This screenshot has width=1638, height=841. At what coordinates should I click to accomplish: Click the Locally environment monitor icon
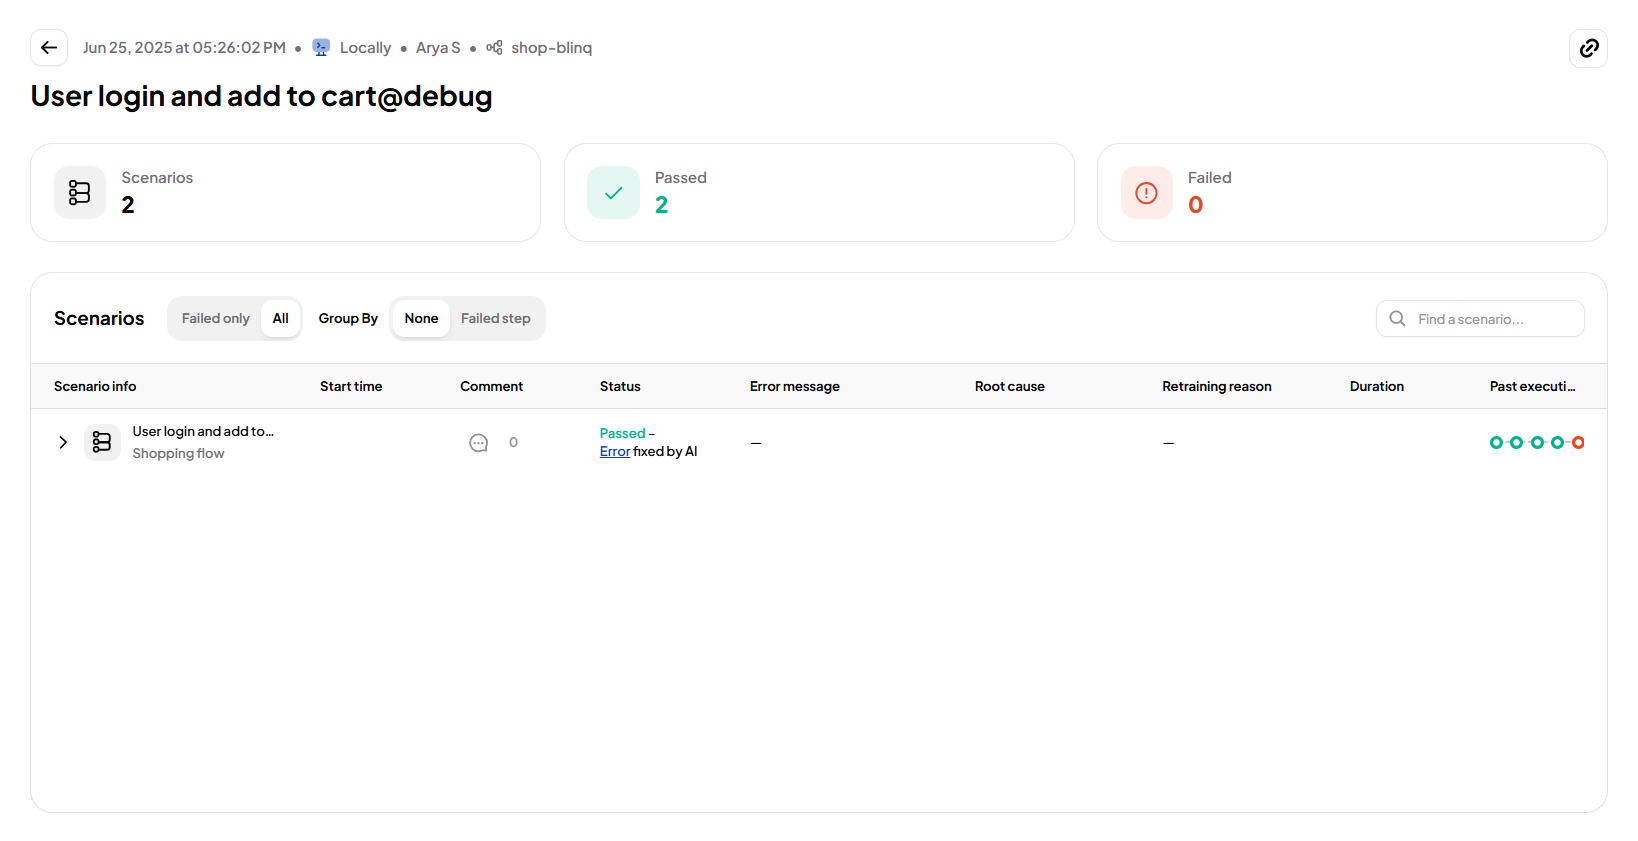[x=321, y=48]
